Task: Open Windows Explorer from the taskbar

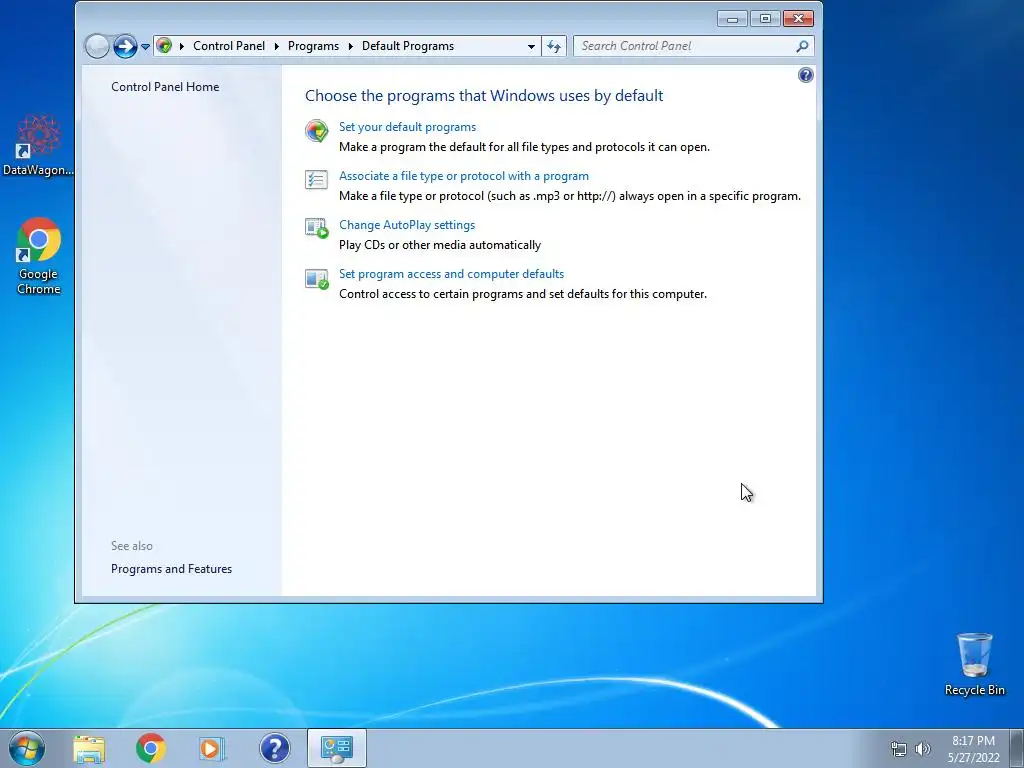Action: (x=89, y=748)
